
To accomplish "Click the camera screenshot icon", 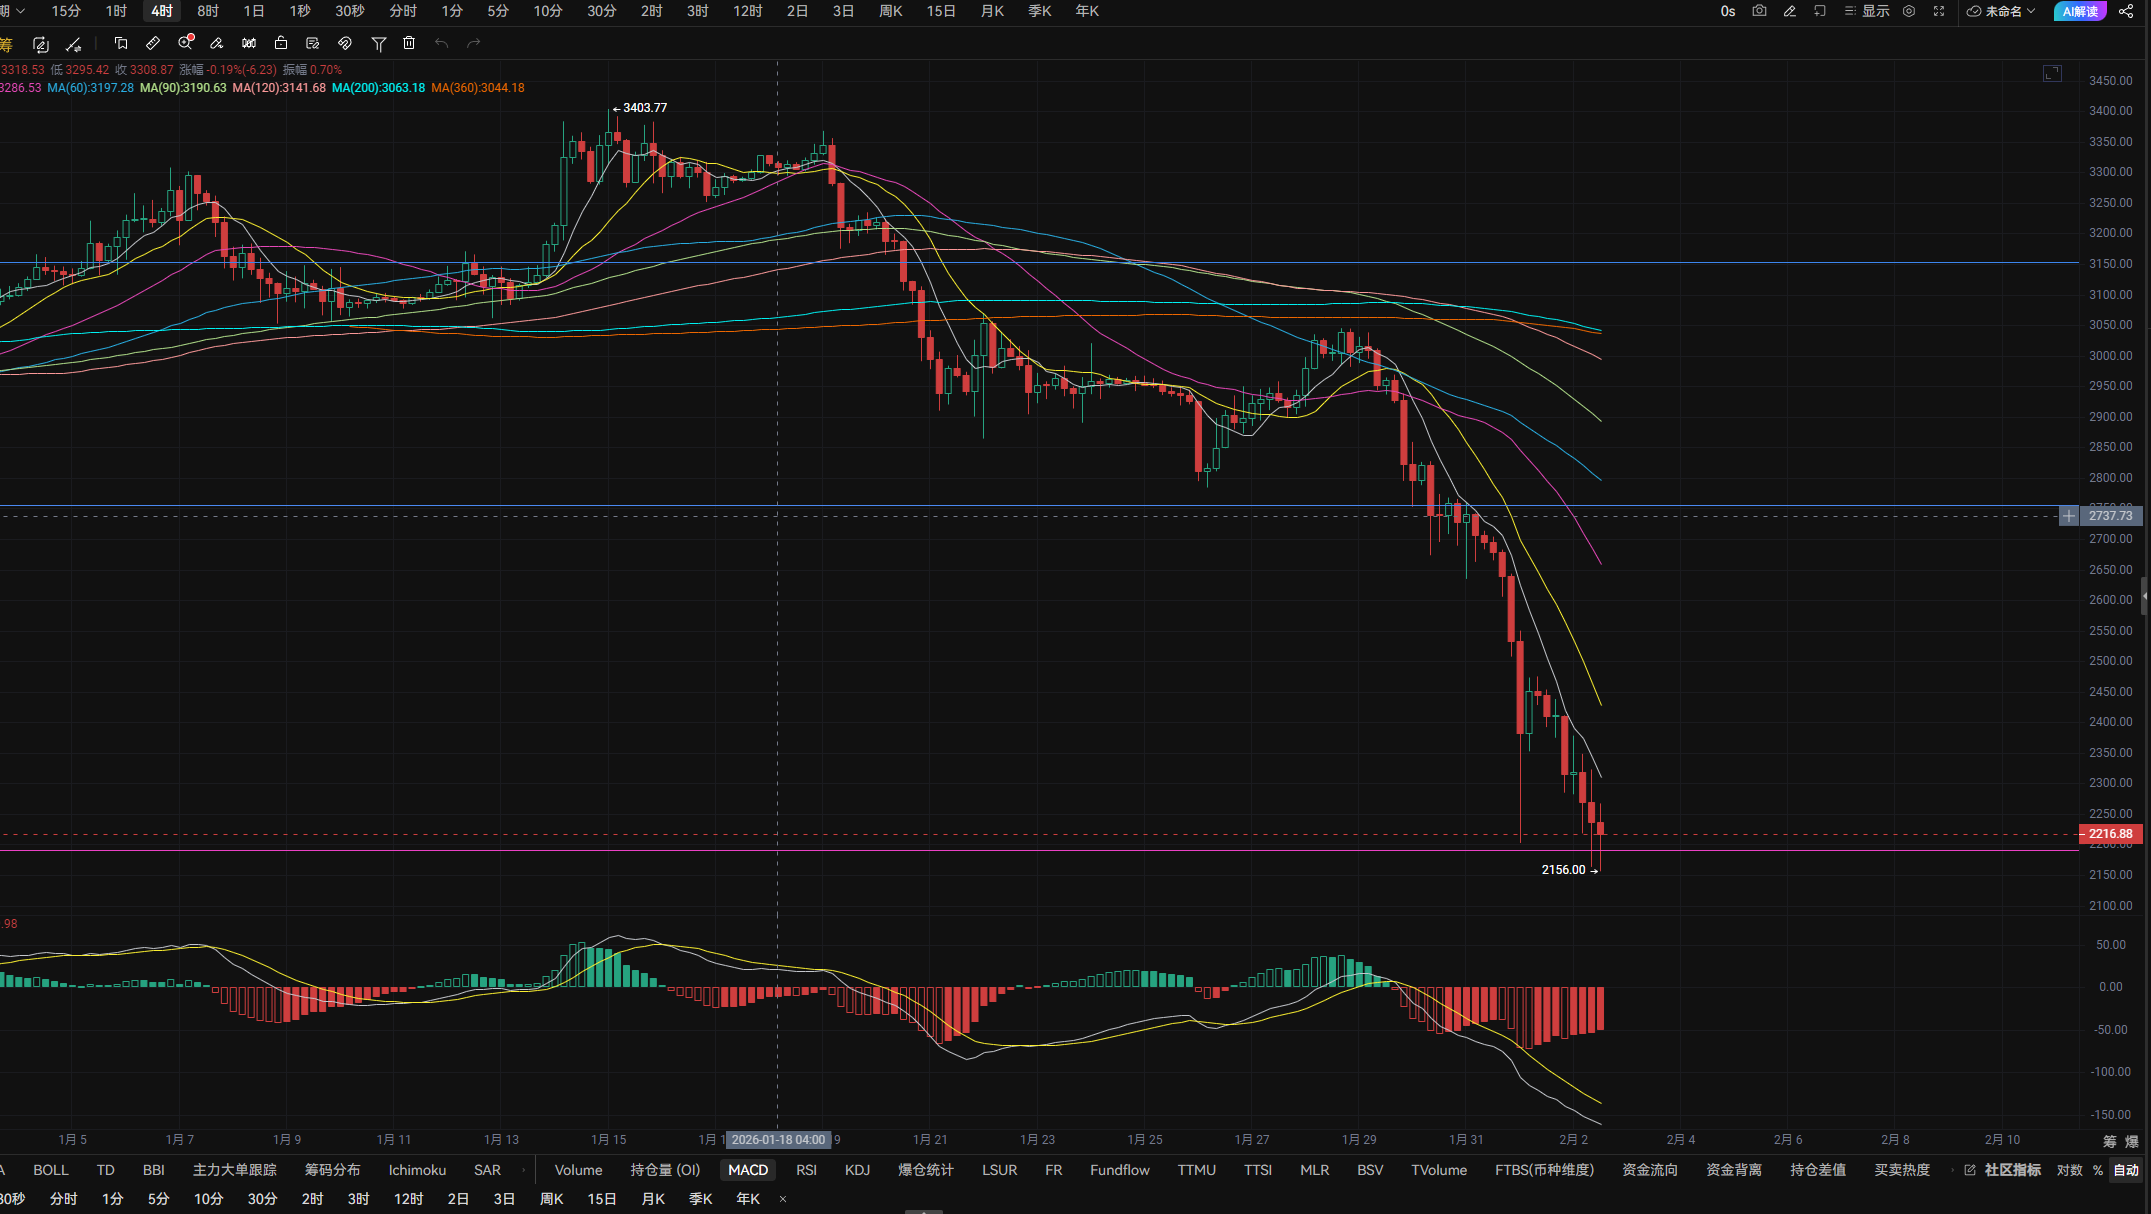I will click(x=1759, y=11).
